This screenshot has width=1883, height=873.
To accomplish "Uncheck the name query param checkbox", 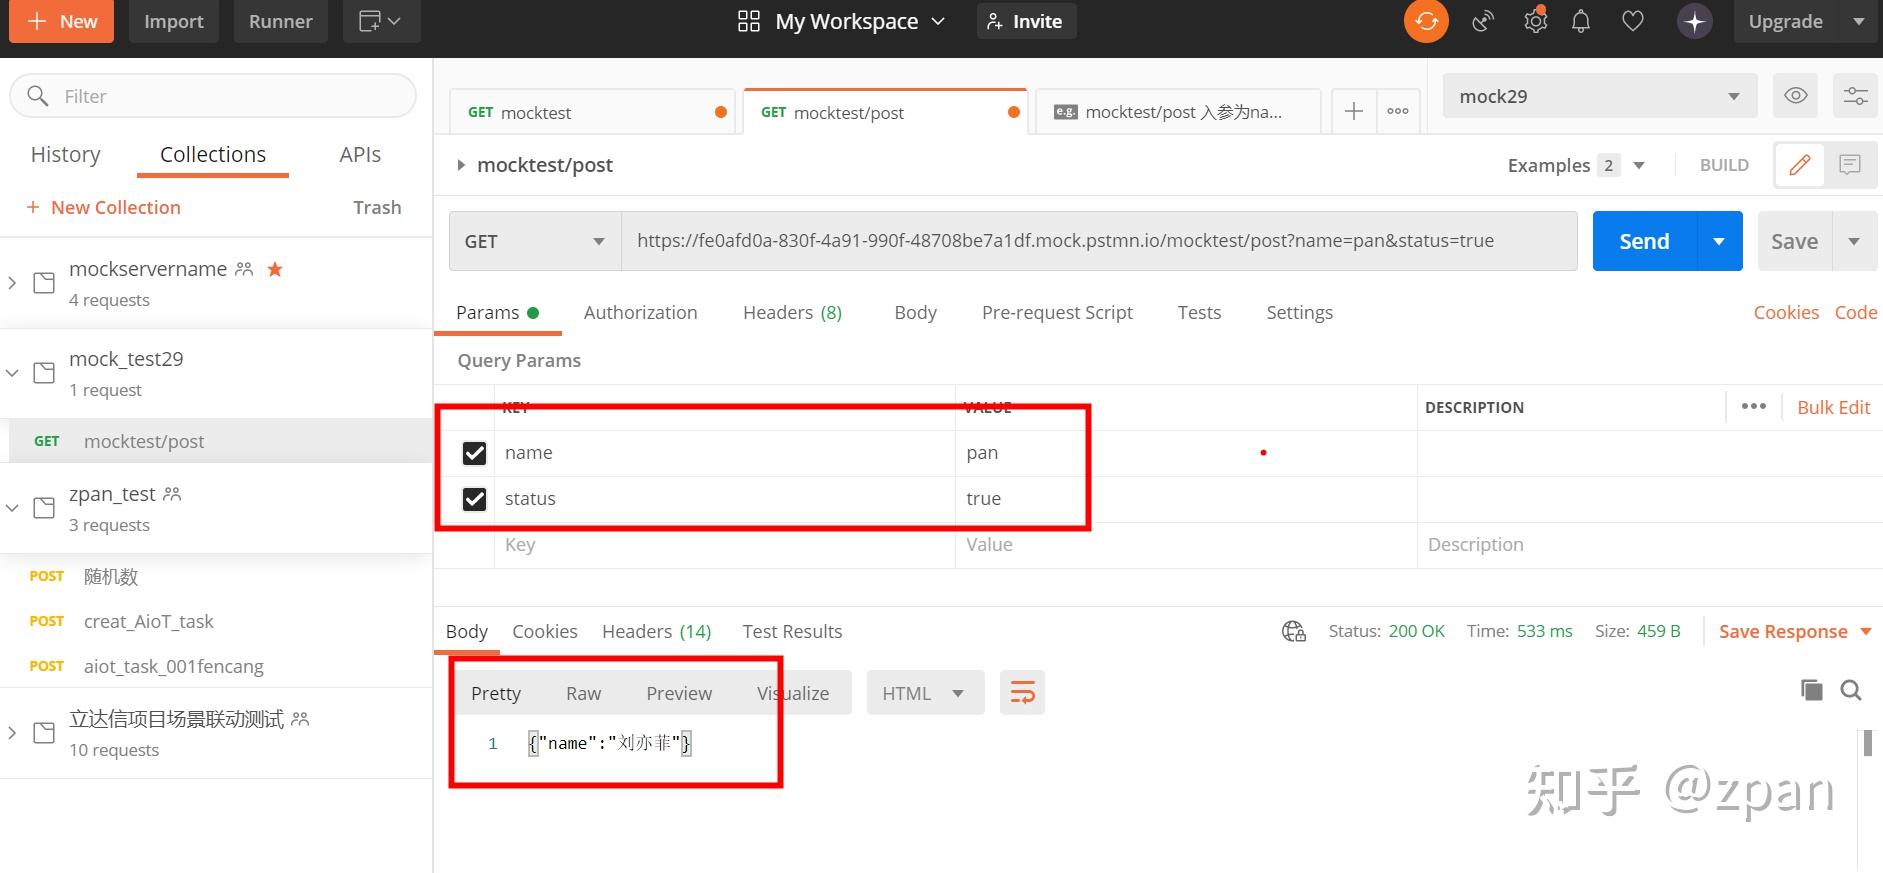I will tap(474, 453).
